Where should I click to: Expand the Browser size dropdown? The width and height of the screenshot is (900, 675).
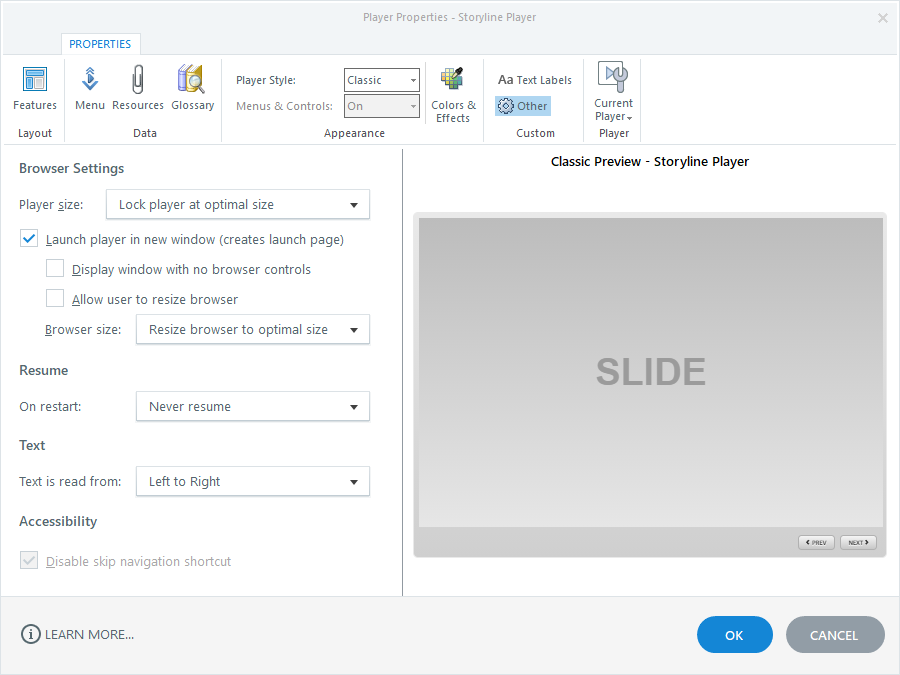[253, 329]
